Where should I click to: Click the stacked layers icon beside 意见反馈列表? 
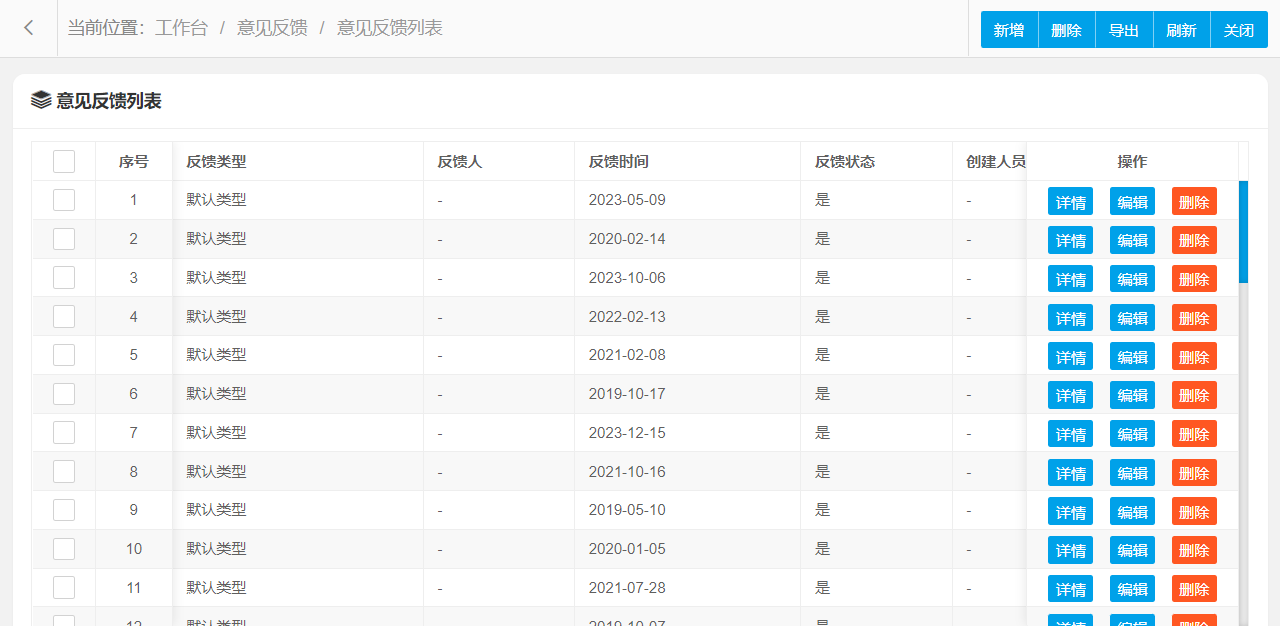(x=41, y=100)
